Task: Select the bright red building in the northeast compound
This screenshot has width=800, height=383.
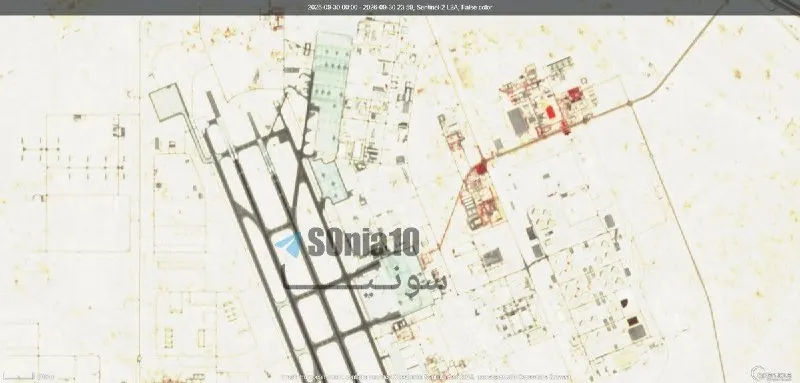Action: (x=550, y=111)
